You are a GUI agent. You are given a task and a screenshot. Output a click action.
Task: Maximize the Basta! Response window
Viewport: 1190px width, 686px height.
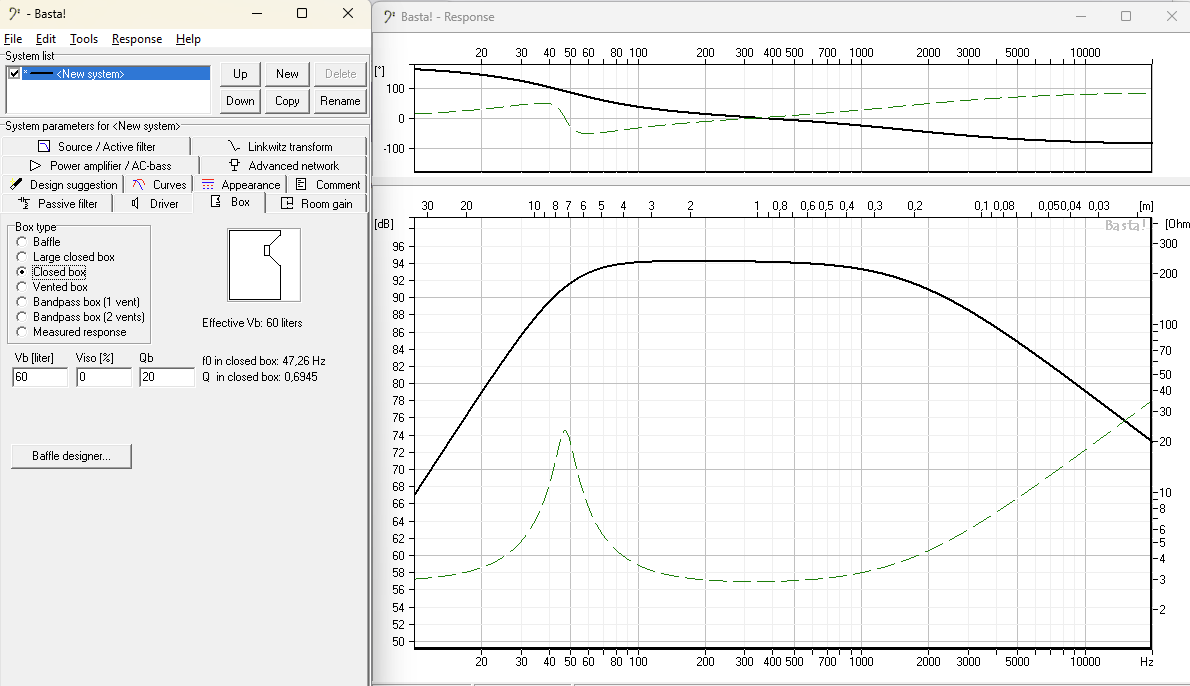(x=1125, y=16)
